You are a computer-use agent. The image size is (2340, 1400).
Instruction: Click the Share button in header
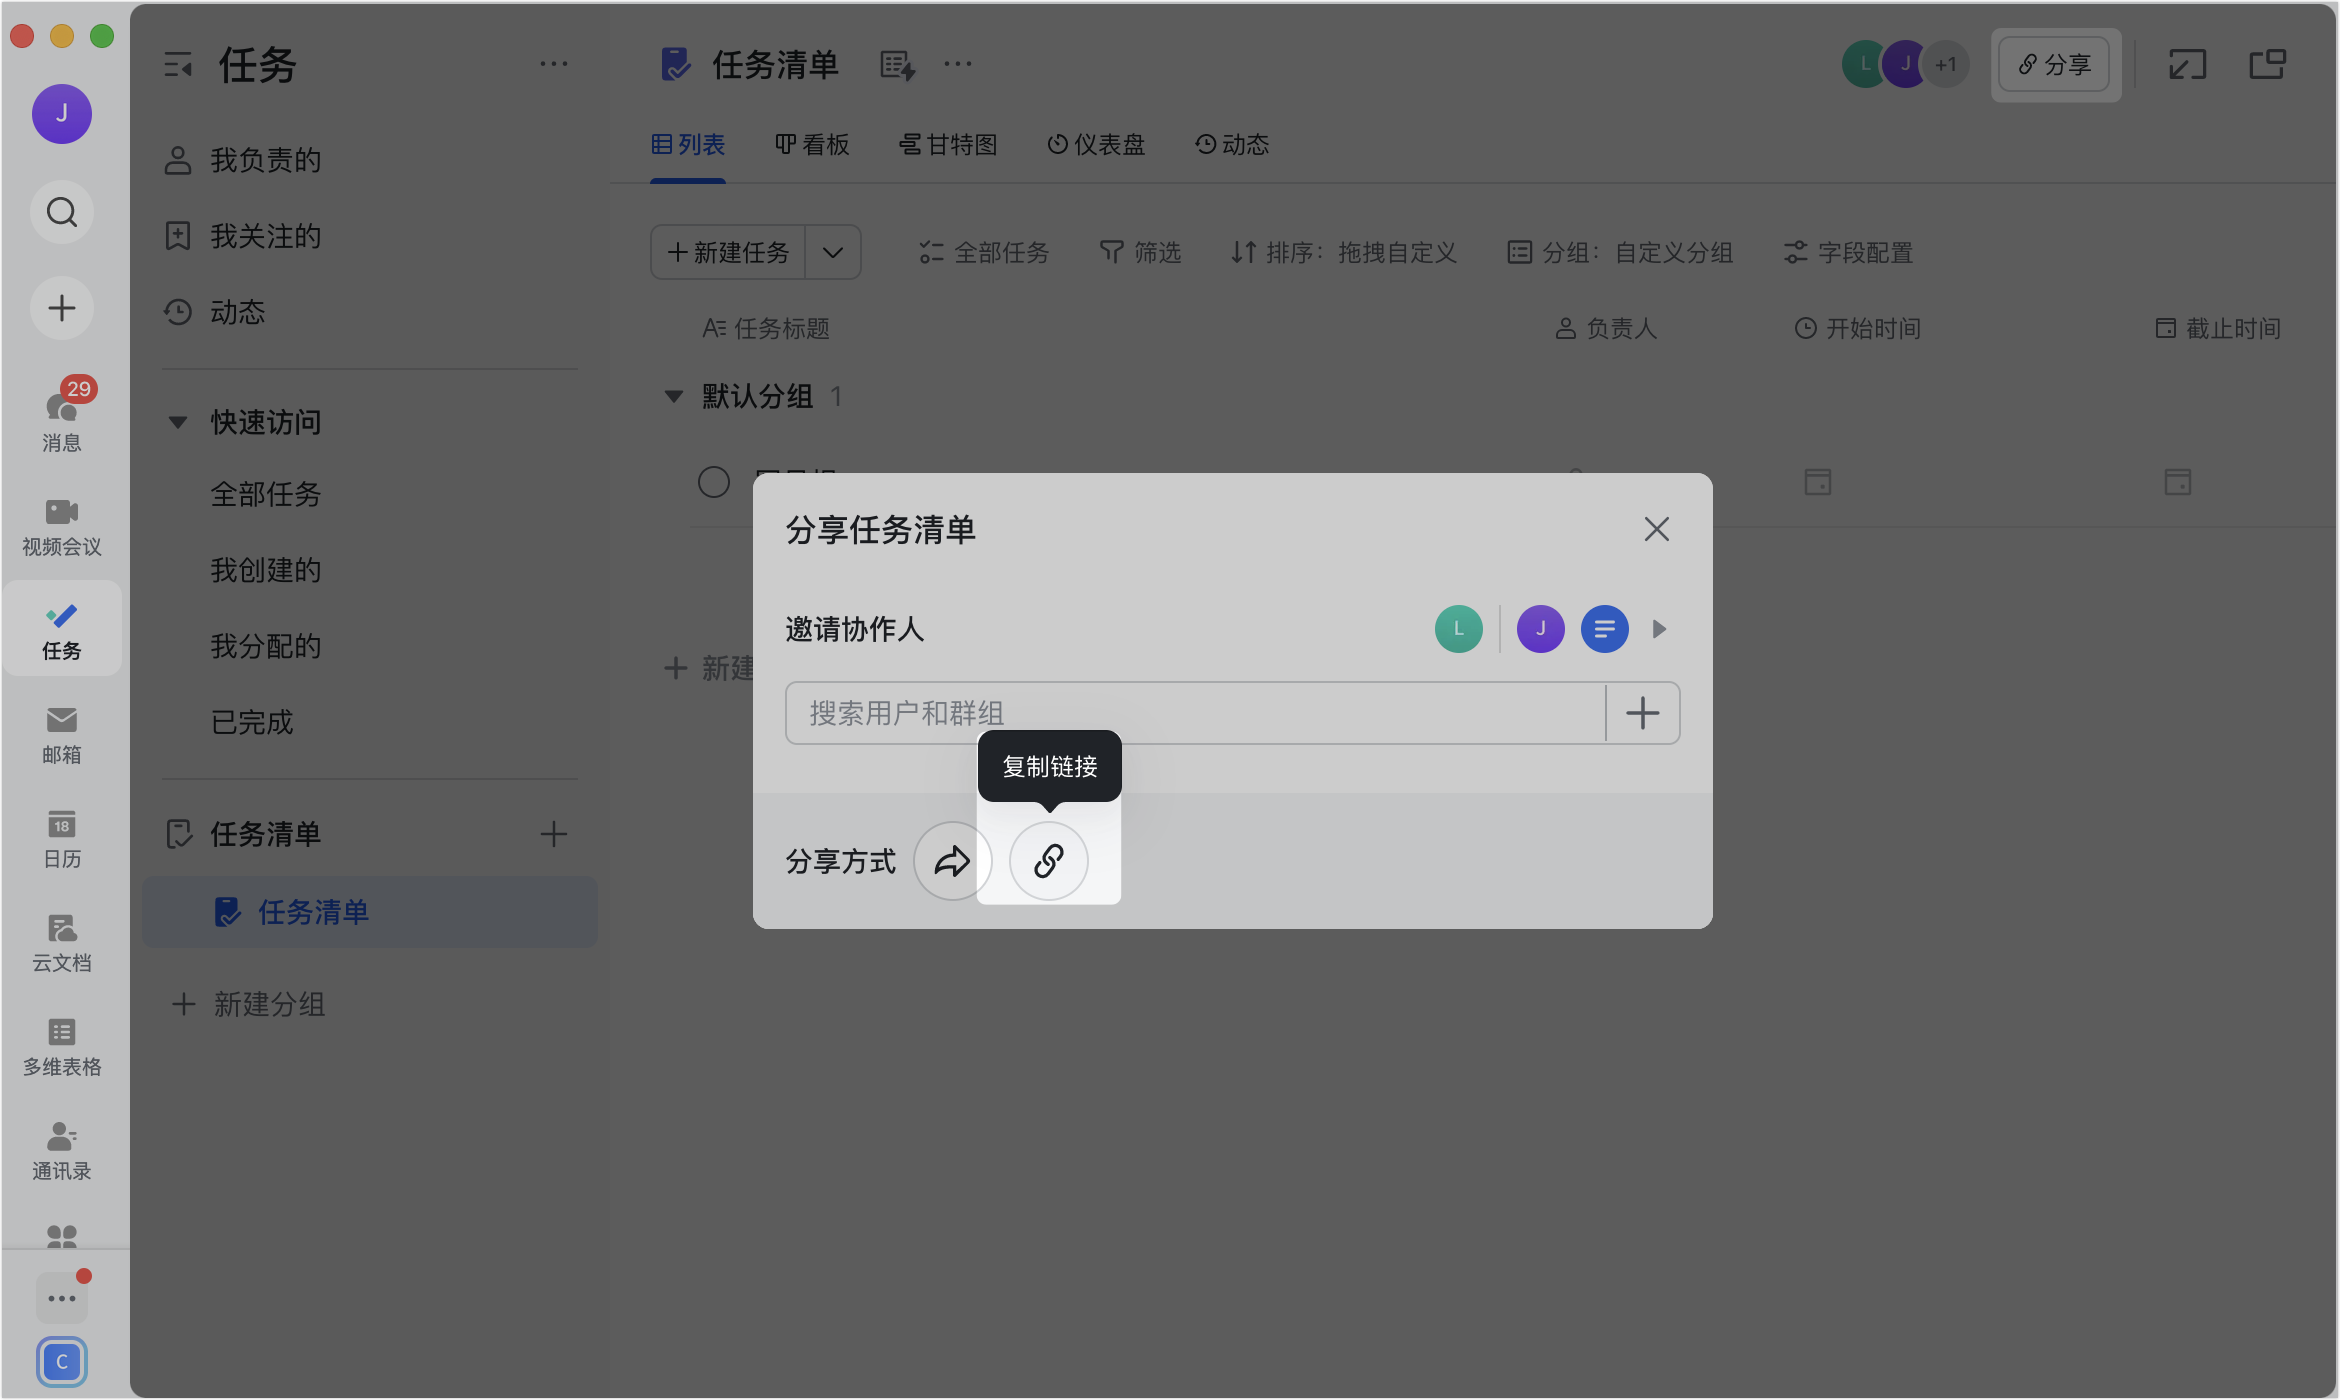2054,65
